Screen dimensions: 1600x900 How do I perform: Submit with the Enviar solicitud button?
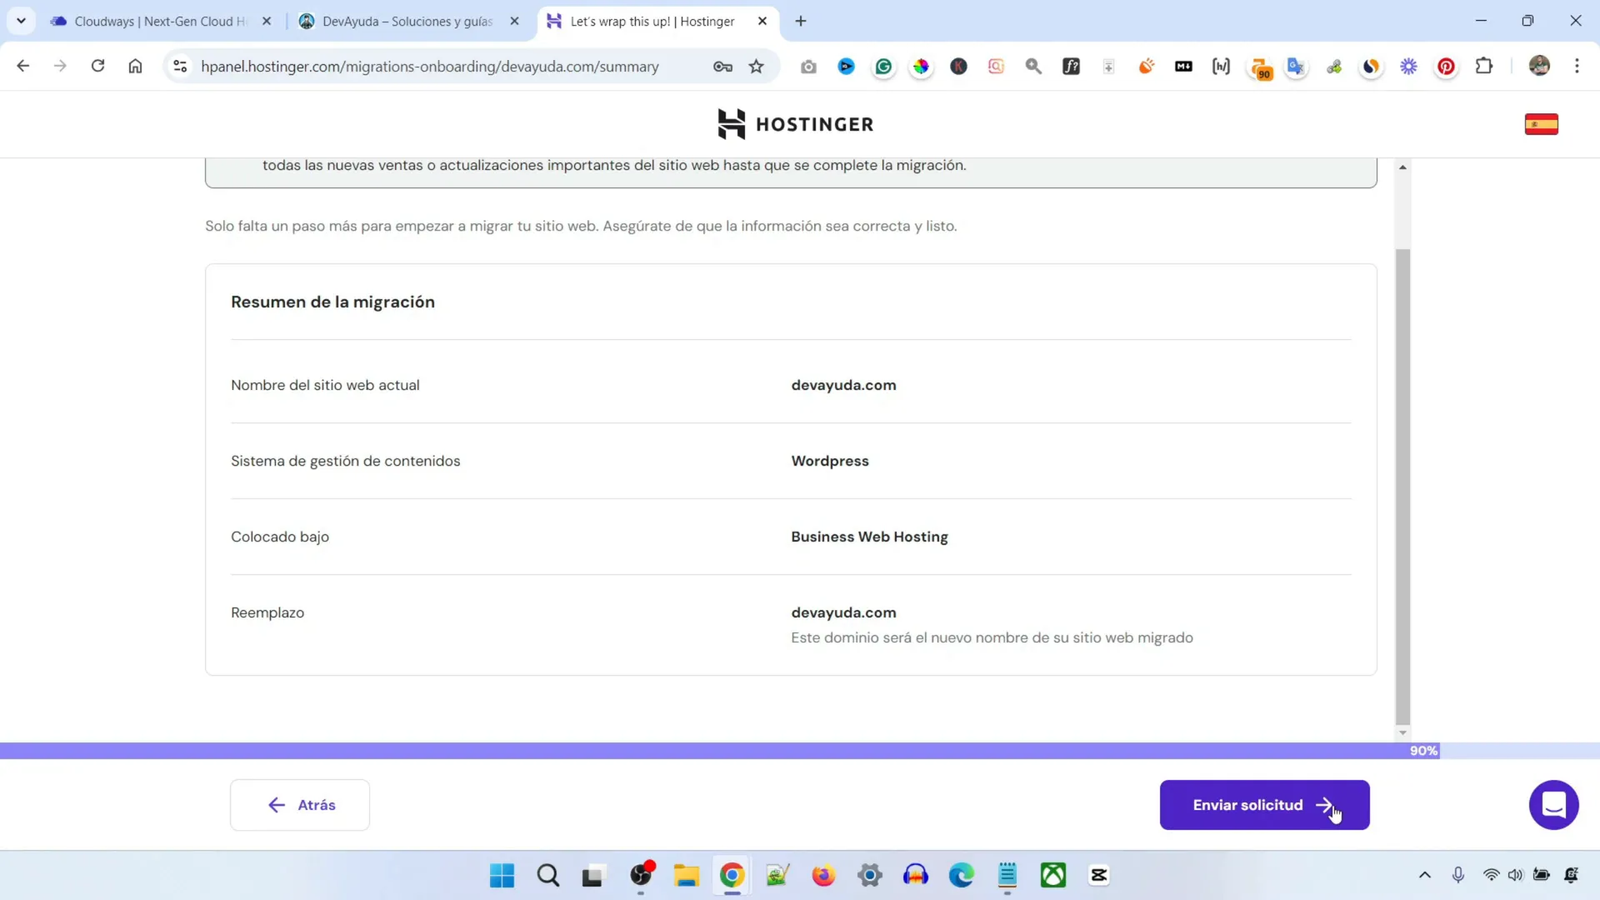pos(1264,804)
